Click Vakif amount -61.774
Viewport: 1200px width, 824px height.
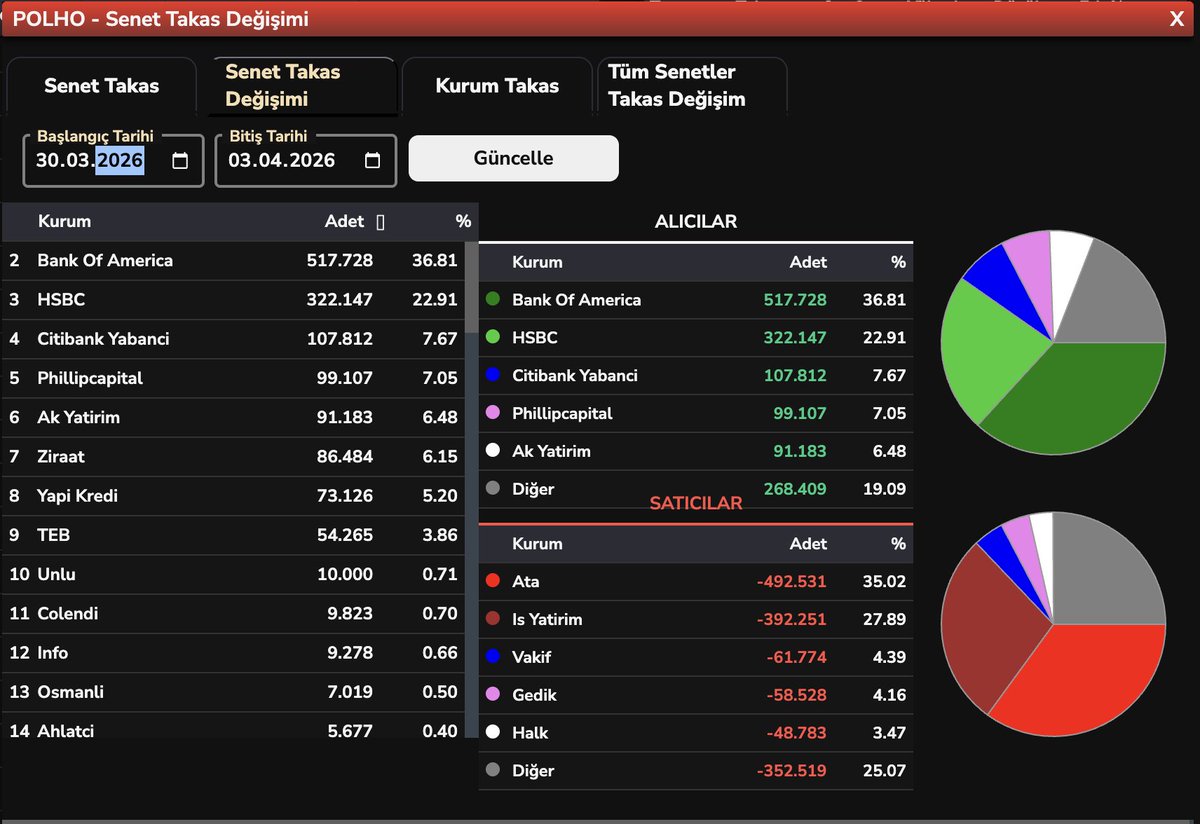pos(796,657)
